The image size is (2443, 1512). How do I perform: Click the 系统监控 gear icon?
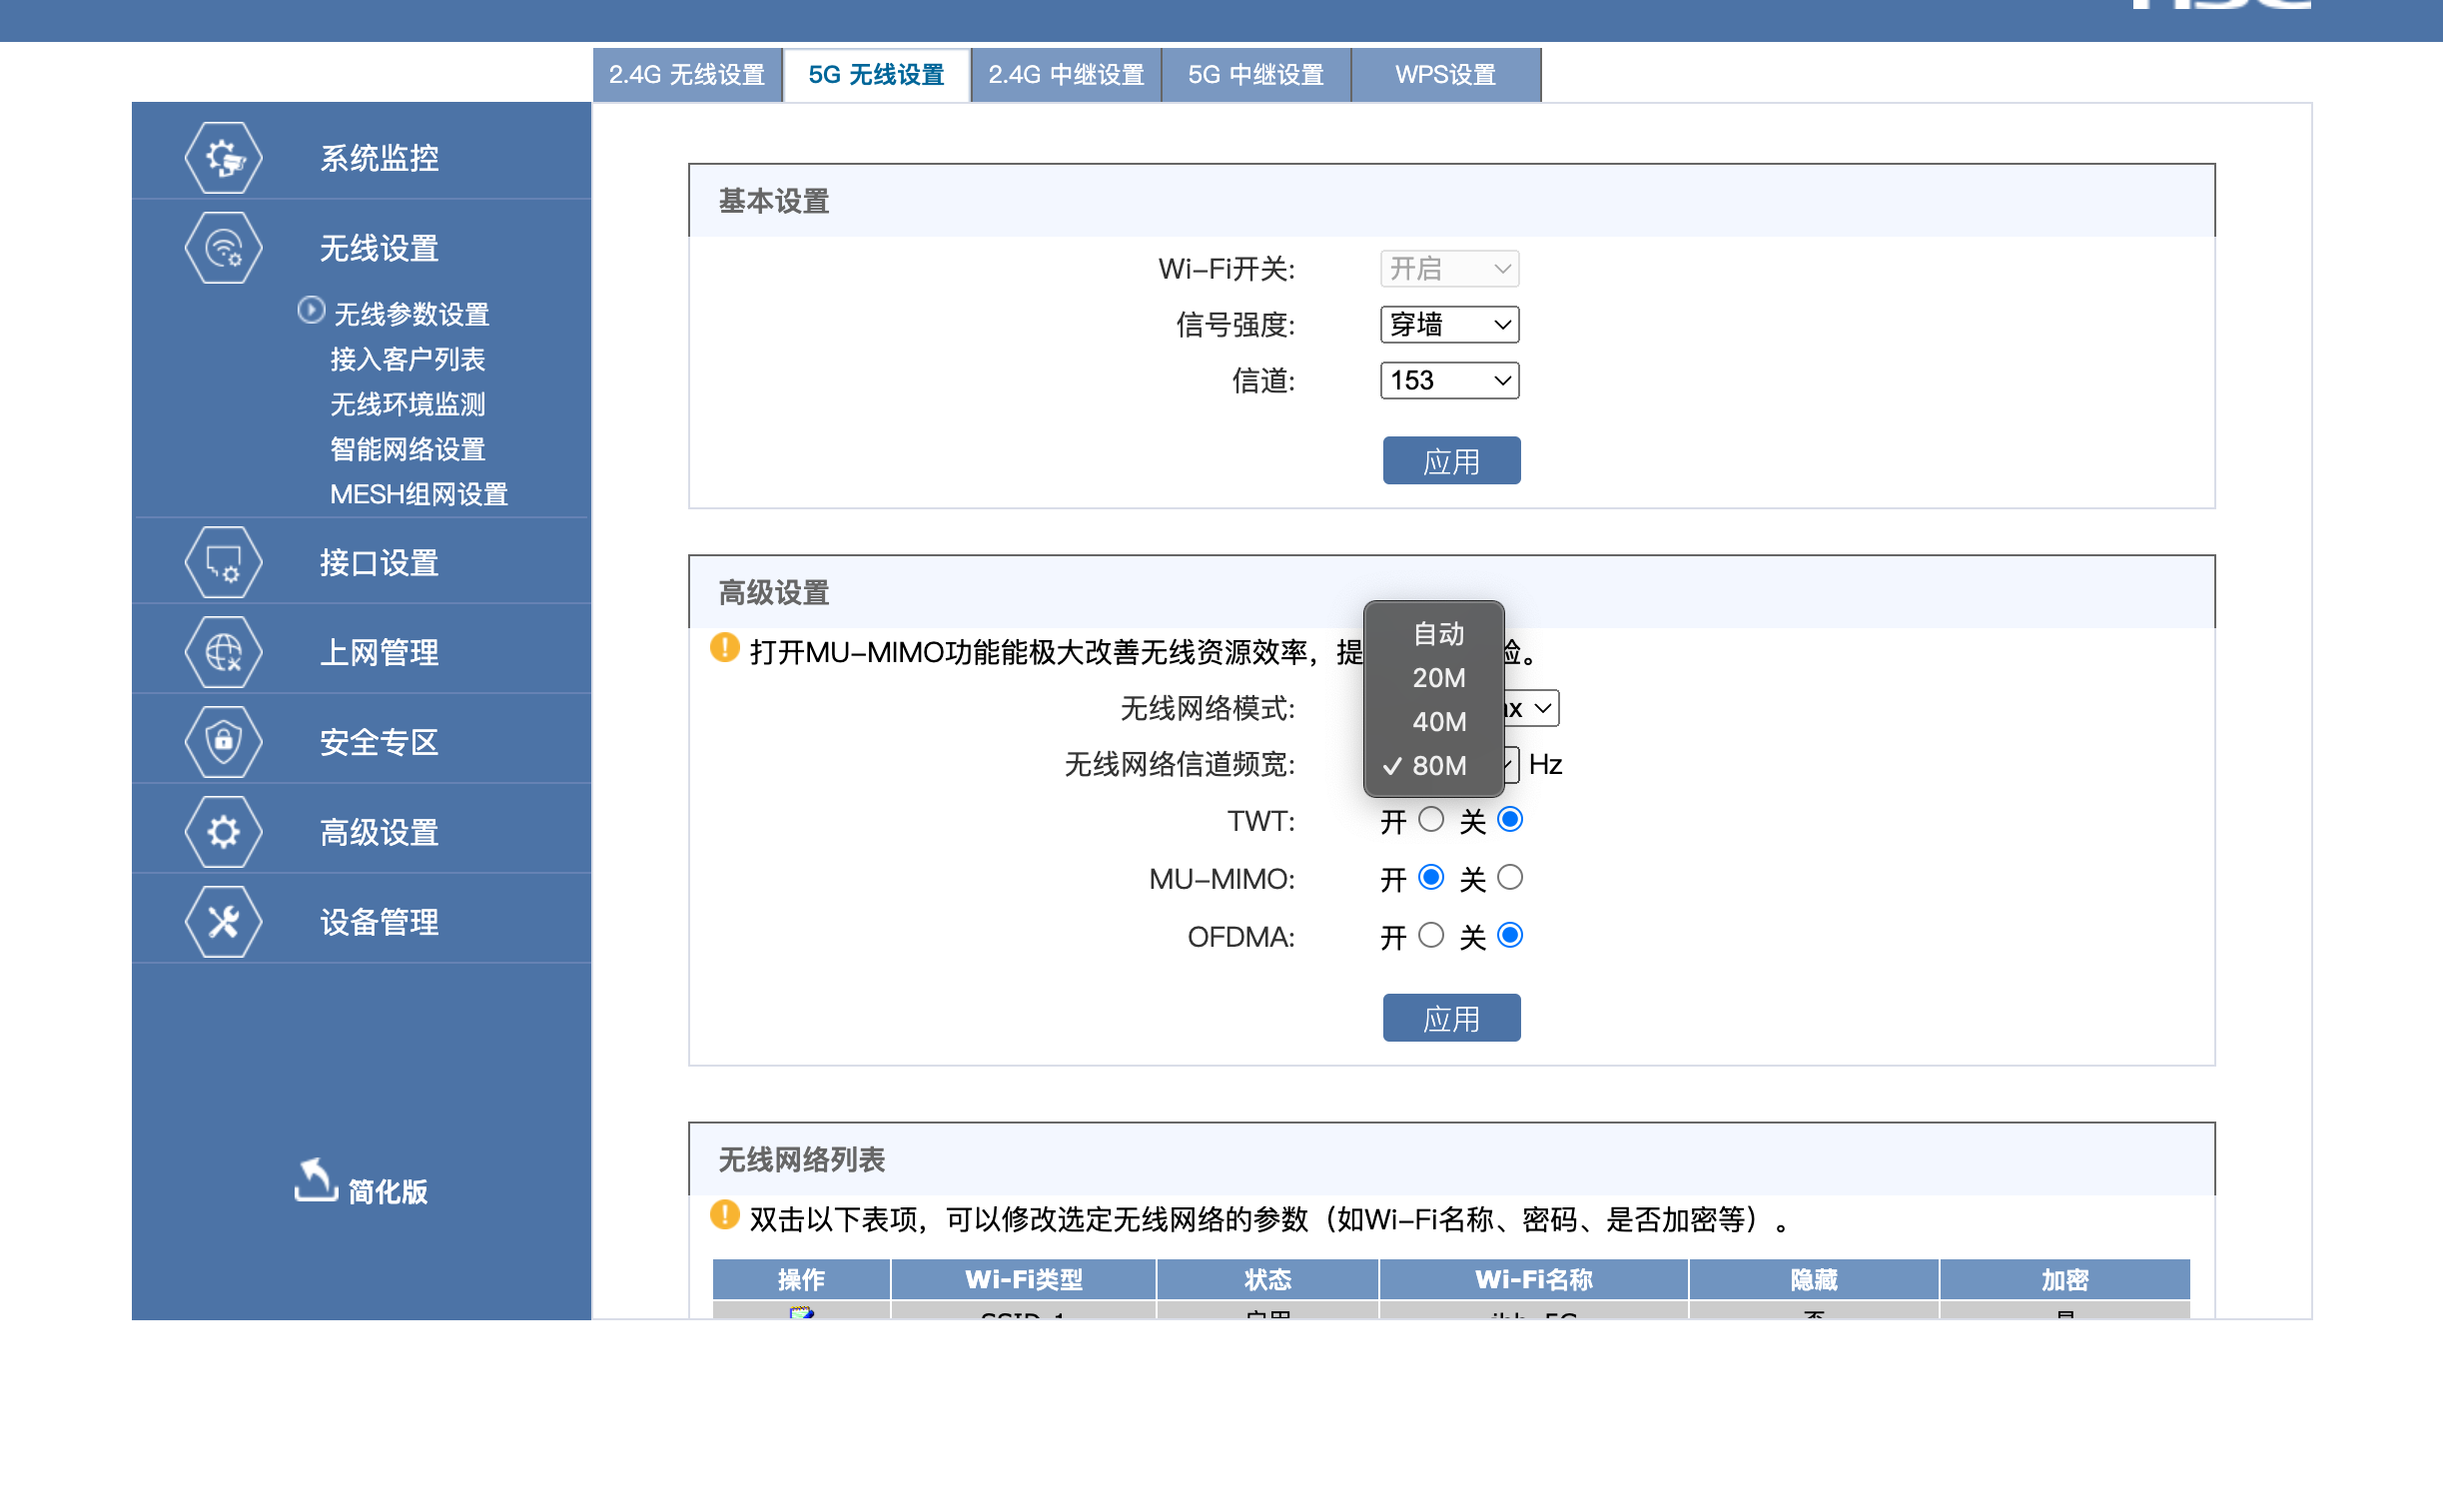223,158
